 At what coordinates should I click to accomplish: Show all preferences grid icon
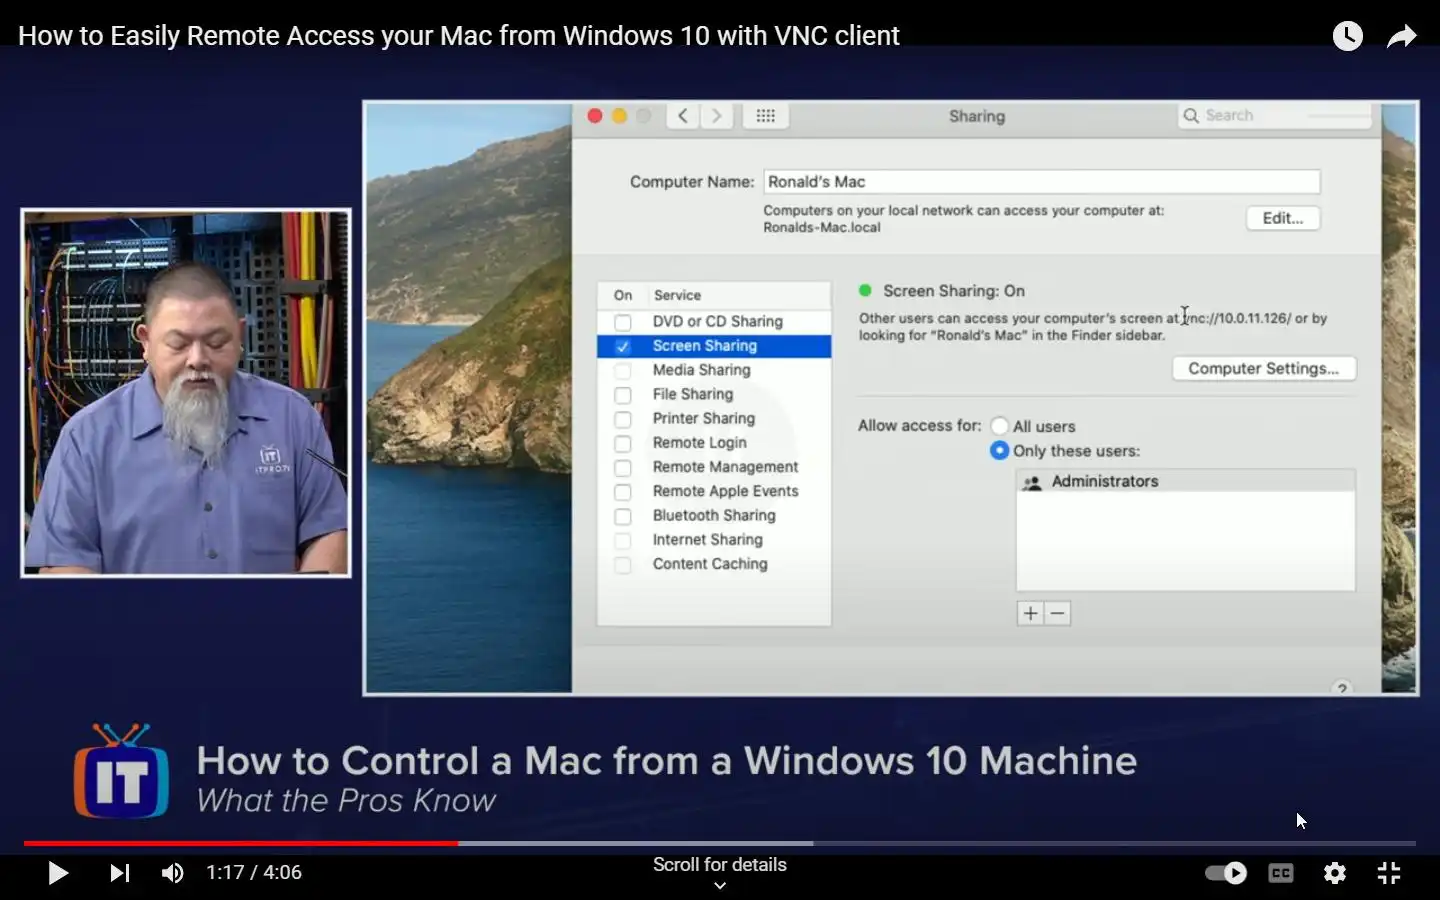click(x=766, y=116)
